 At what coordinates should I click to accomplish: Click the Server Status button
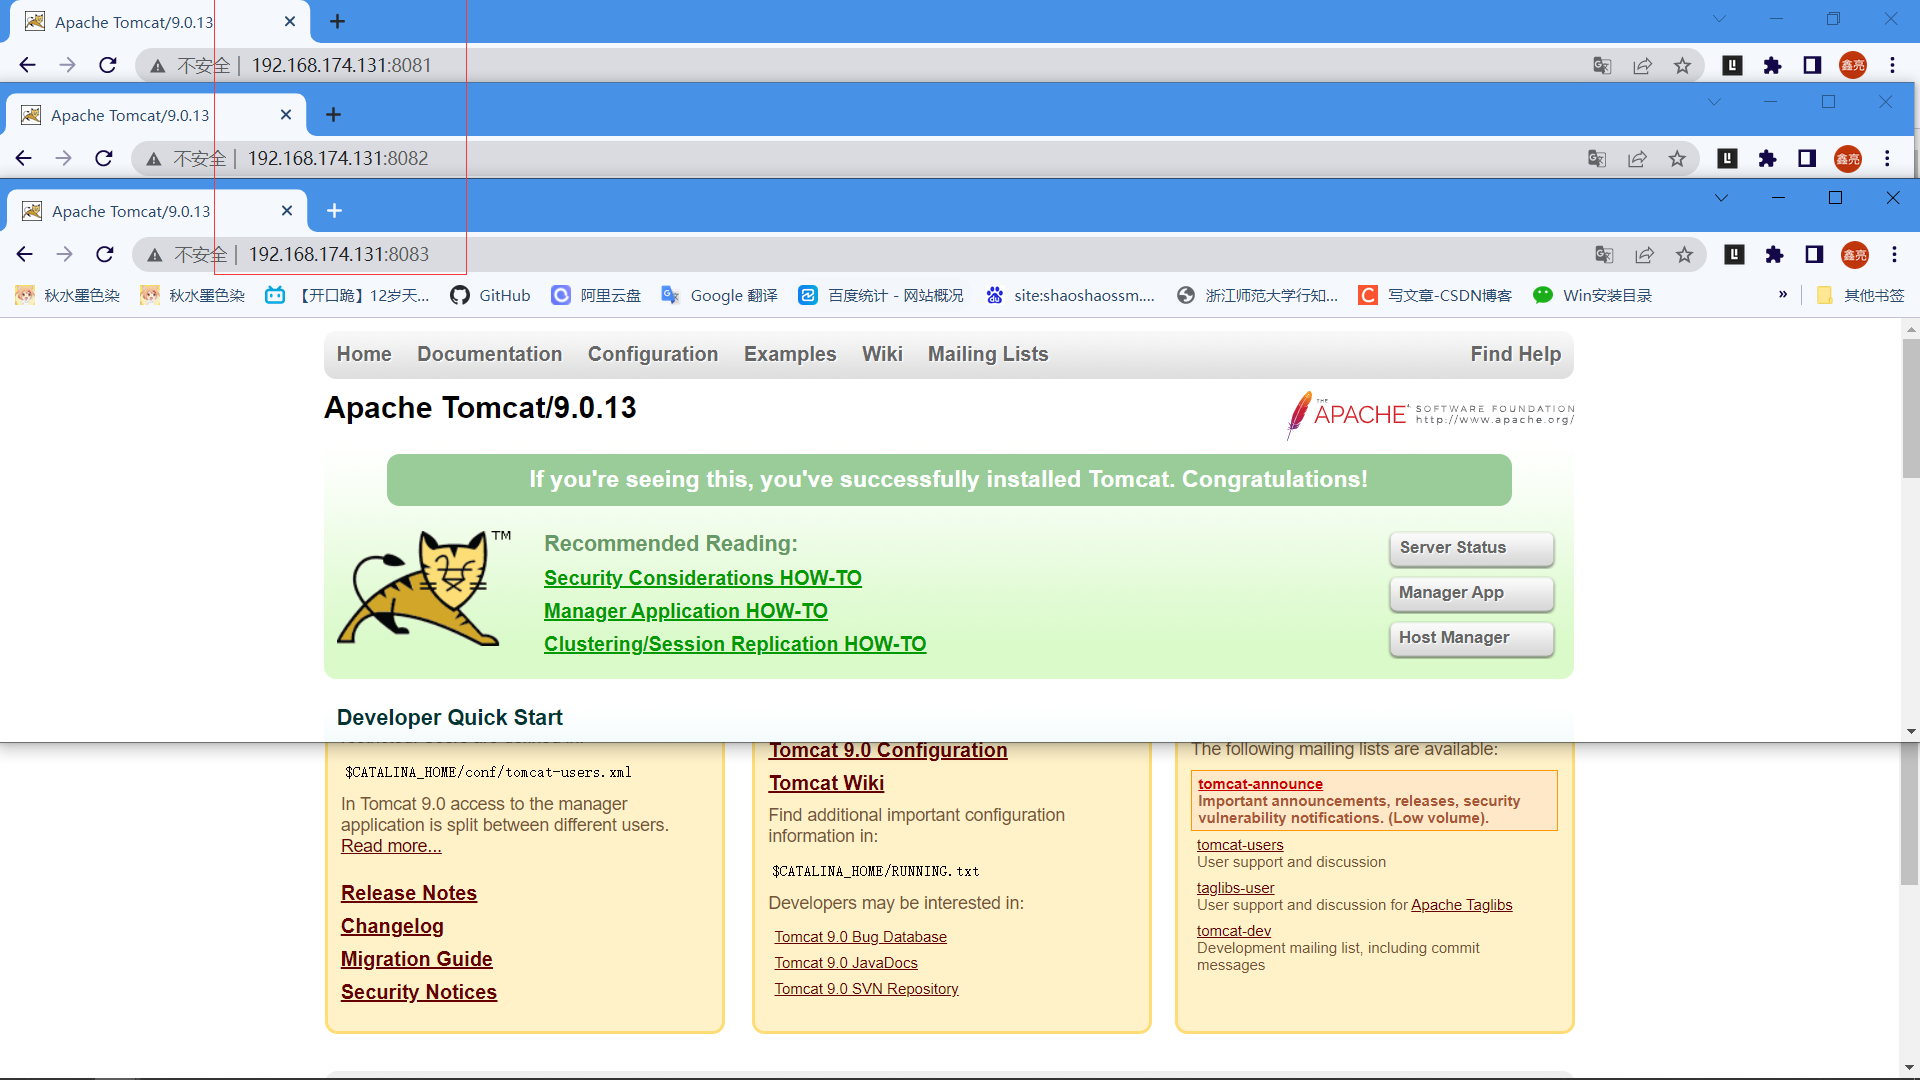1470,548
